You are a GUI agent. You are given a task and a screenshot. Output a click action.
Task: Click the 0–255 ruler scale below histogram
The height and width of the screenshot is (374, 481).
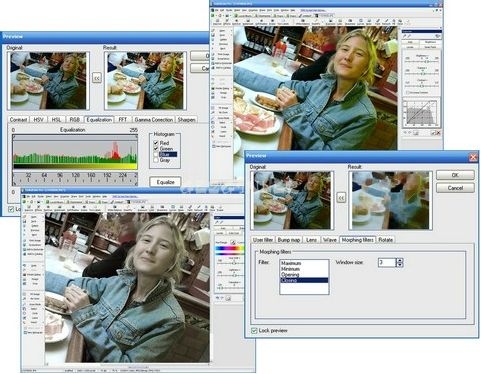75,179
